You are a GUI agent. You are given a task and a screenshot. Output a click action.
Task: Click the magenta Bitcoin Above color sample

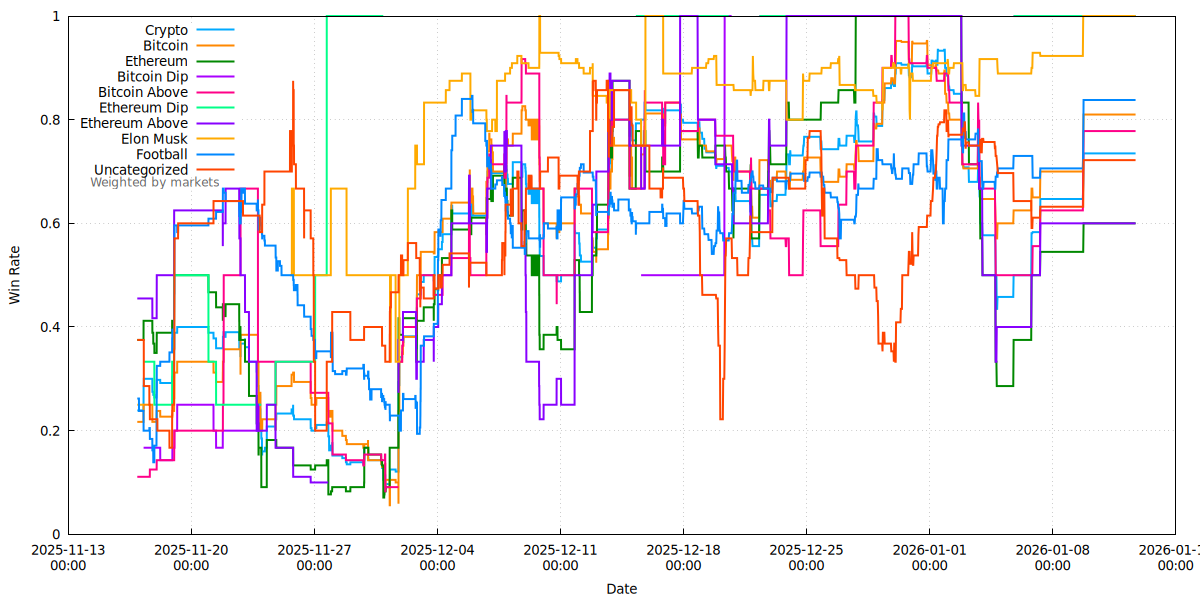[215, 92]
